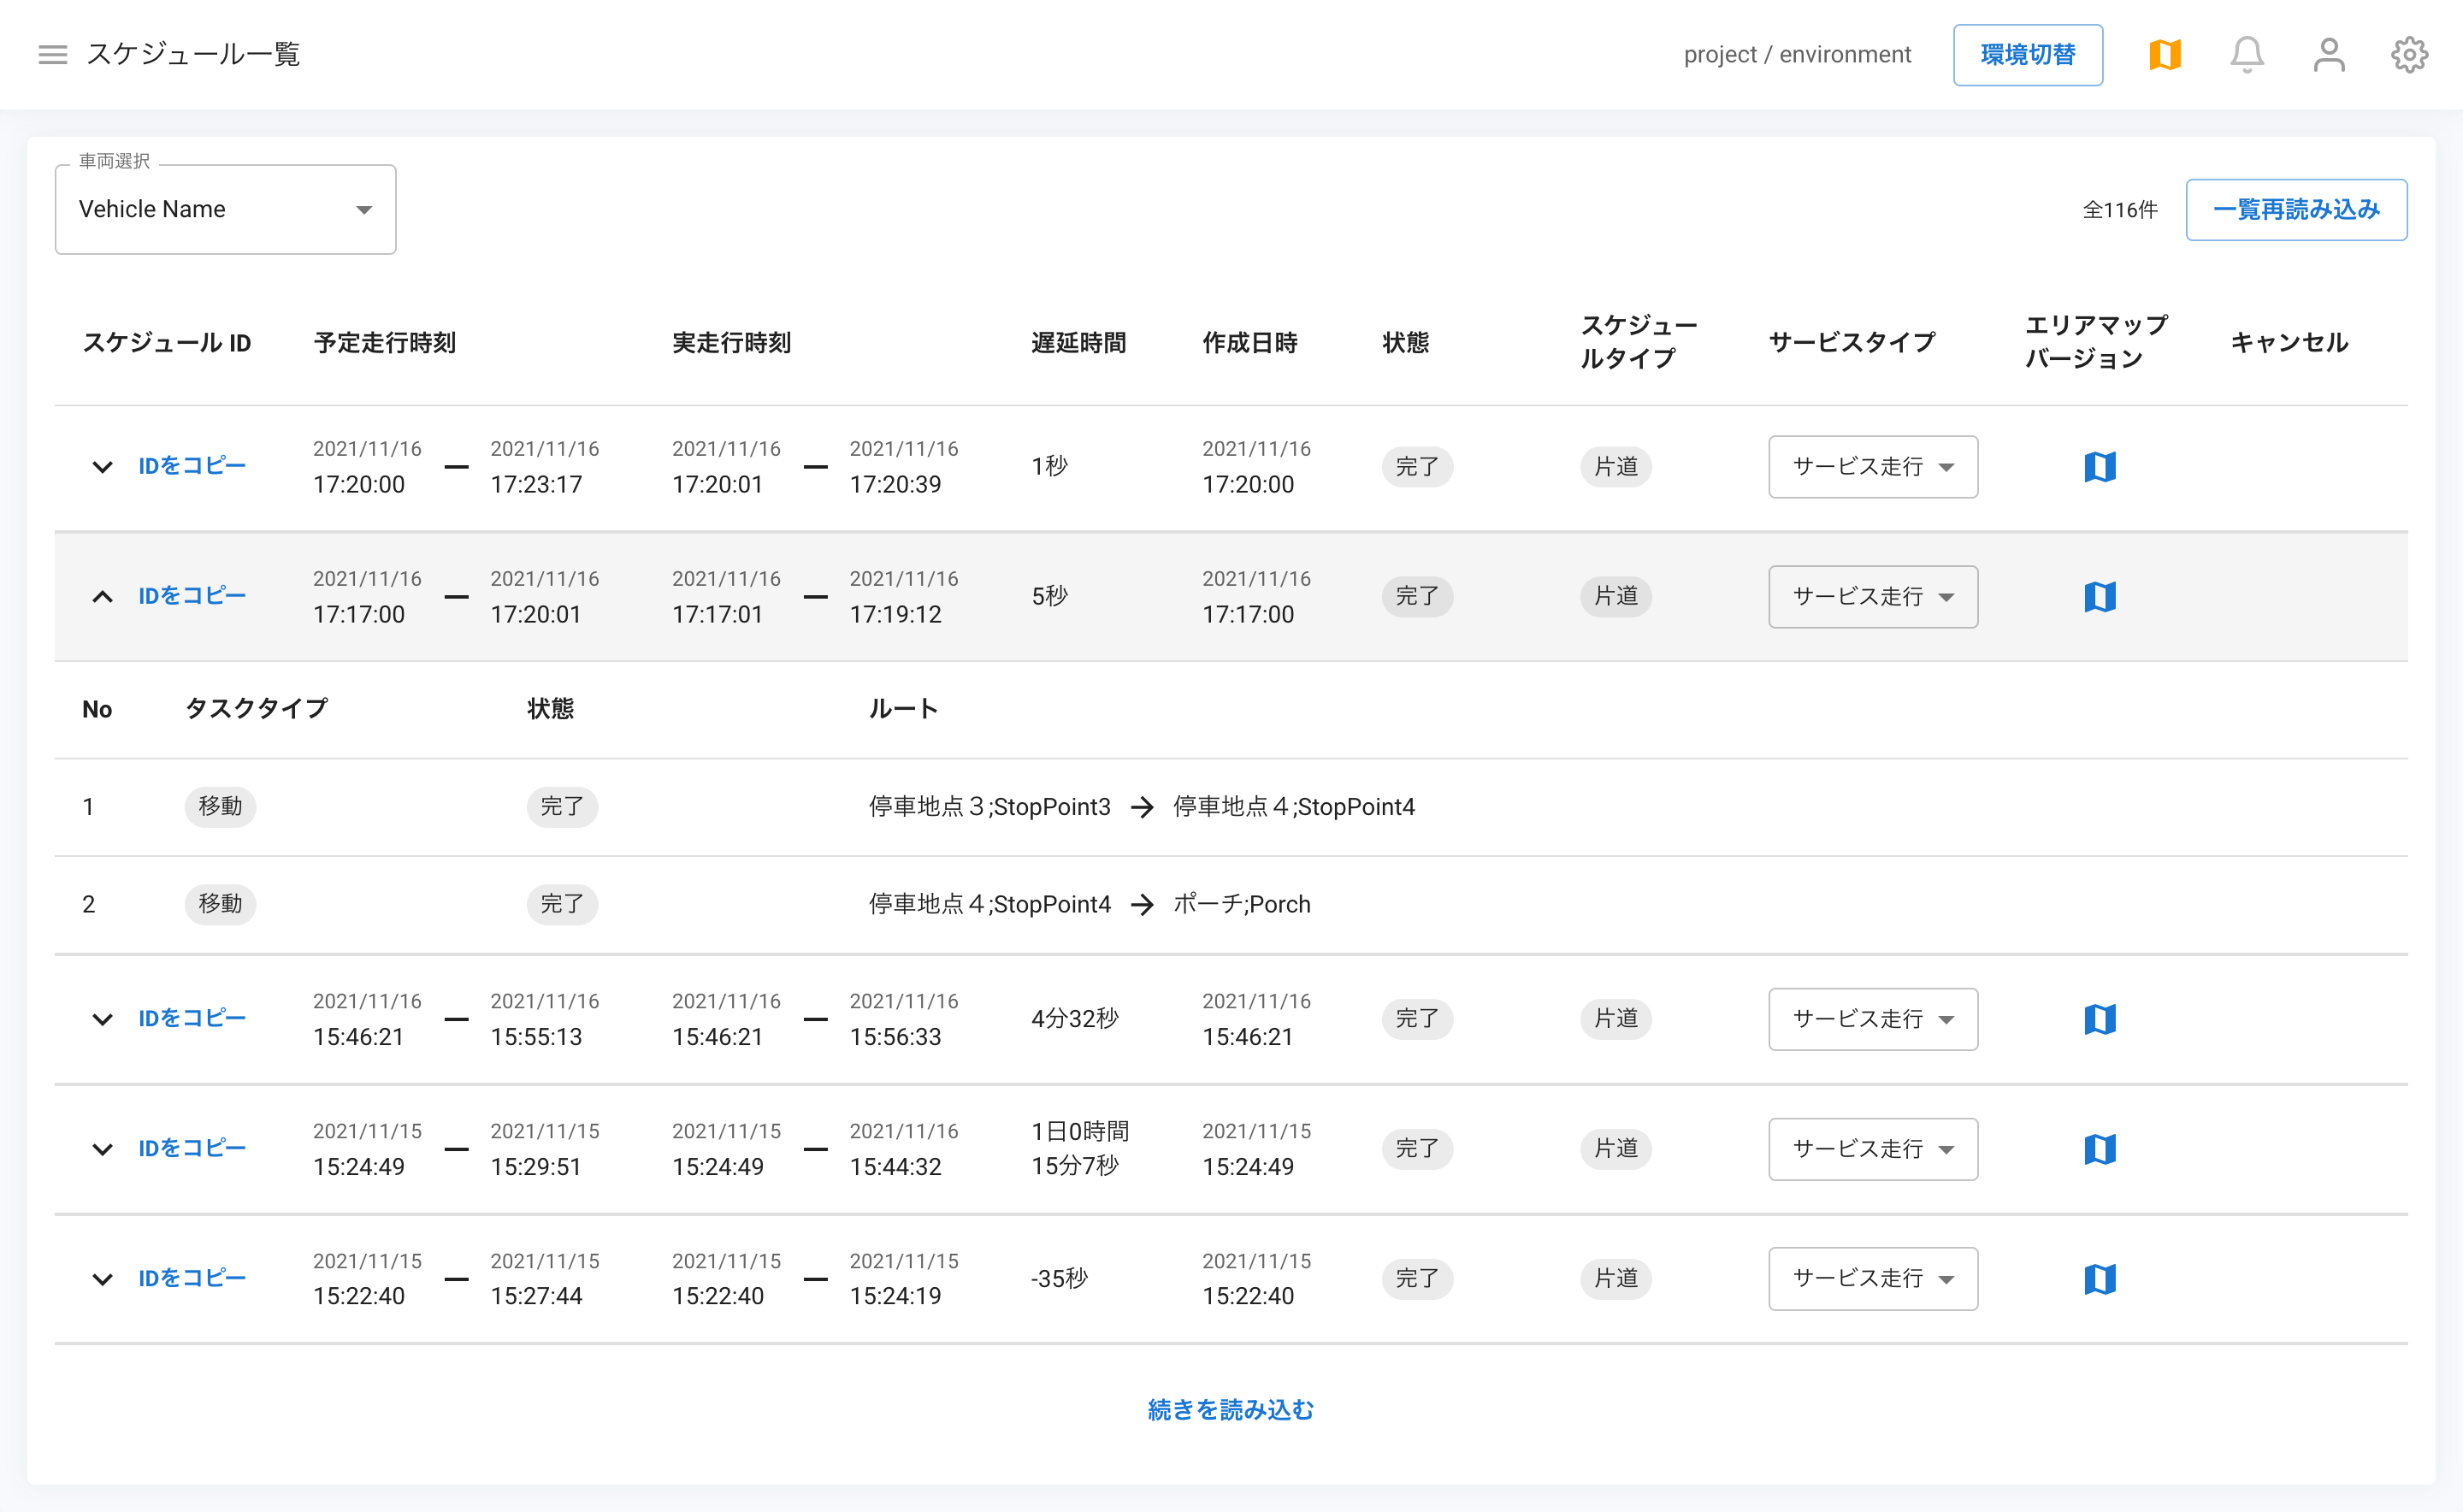Image resolution: width=2463 pixels, height=1512 pixels.
Task: Open service type dropdown for 17:20:00 row
Action: [x=1872, y=466]
